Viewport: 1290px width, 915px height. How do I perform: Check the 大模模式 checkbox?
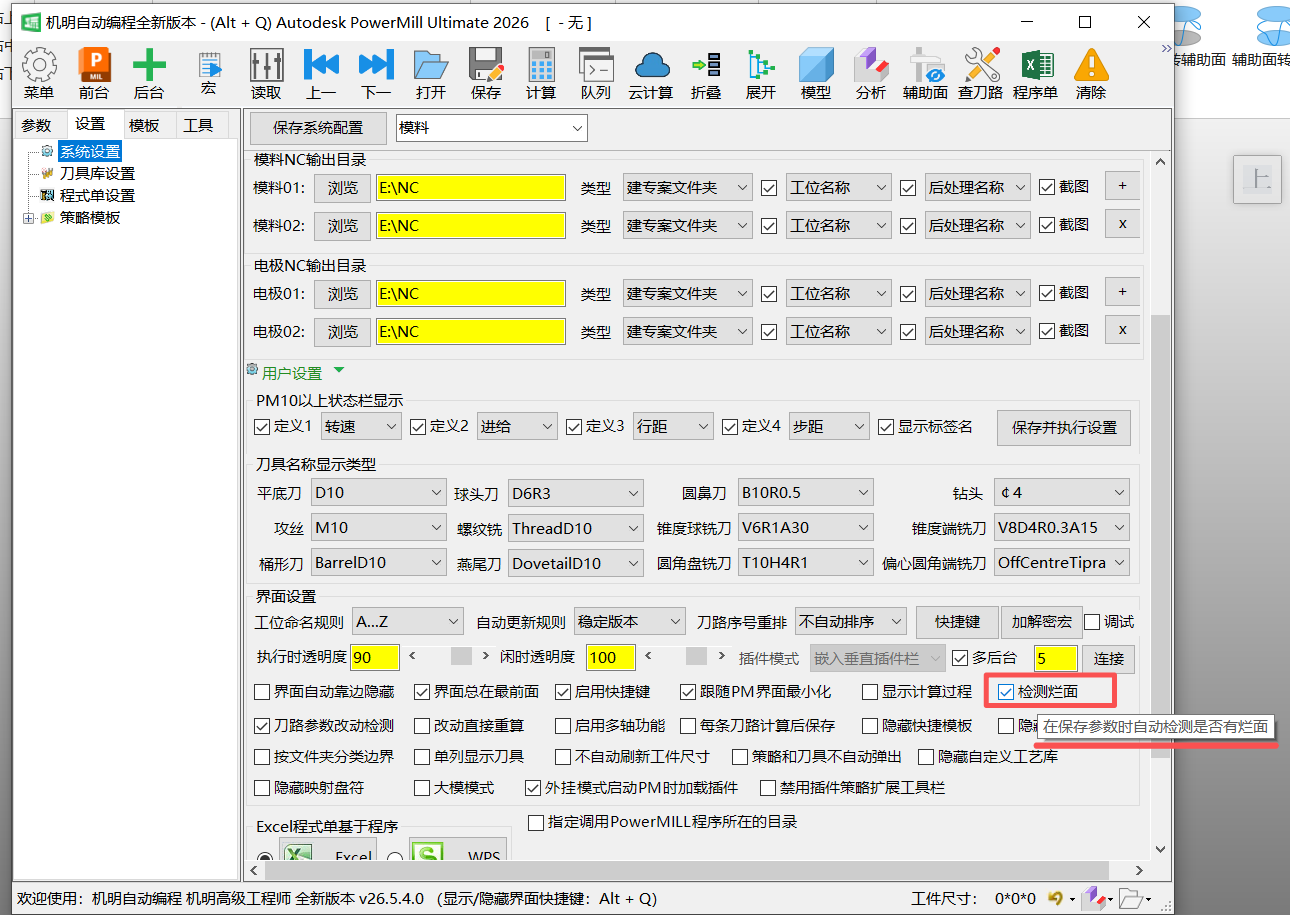423,788
